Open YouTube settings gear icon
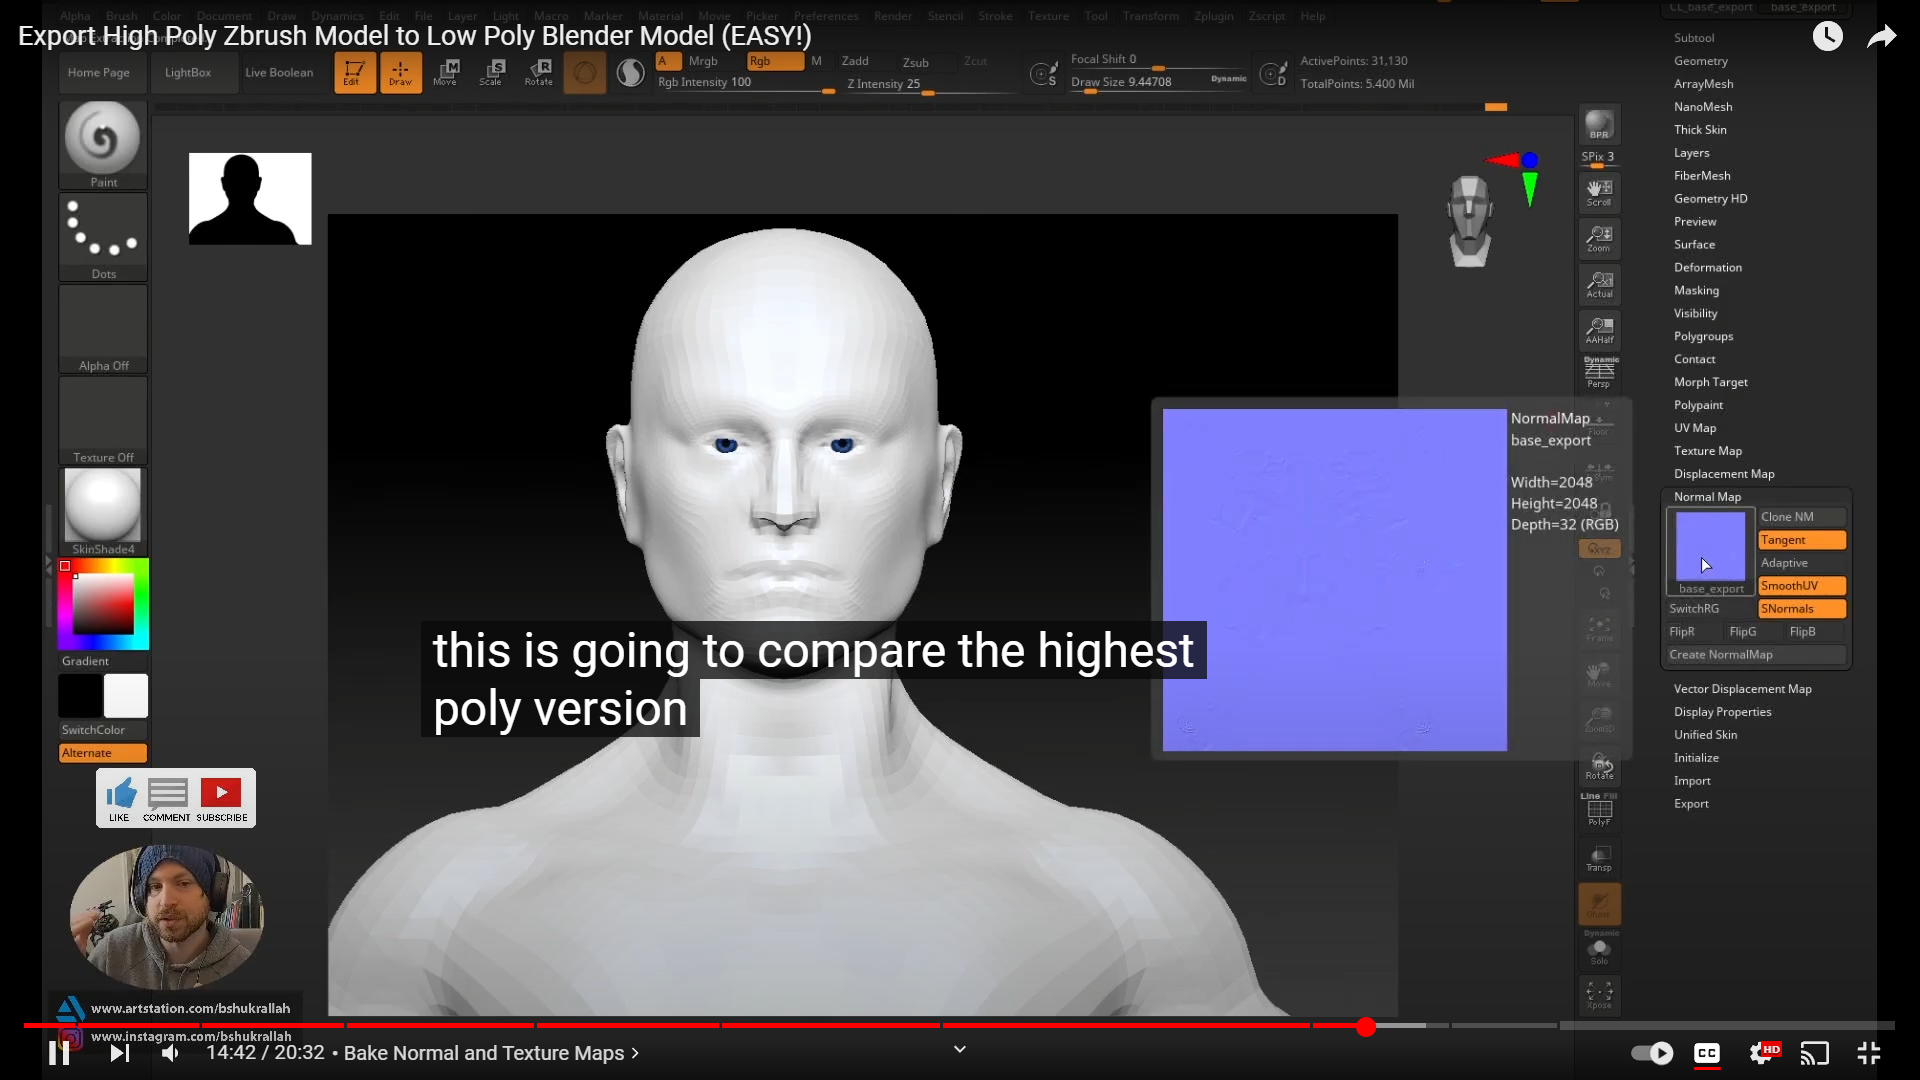 pos(1763,1053)
